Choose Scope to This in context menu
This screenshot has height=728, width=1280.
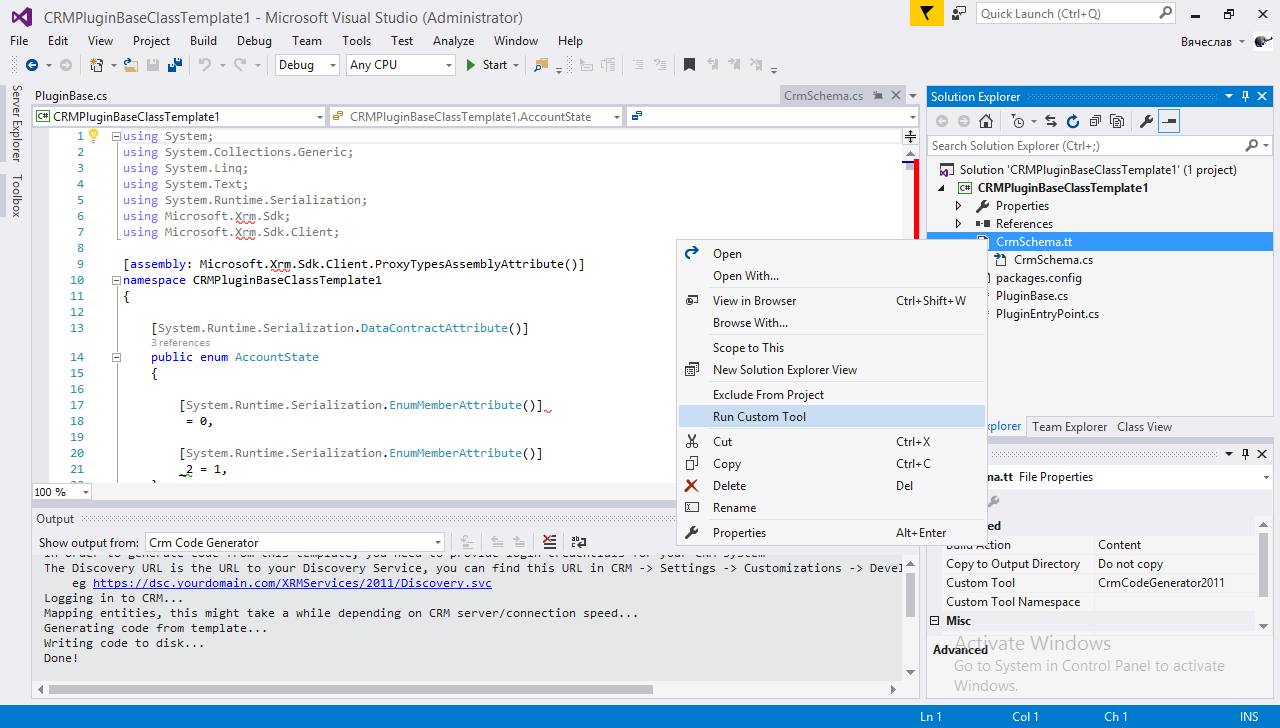(x=831, y=348)
